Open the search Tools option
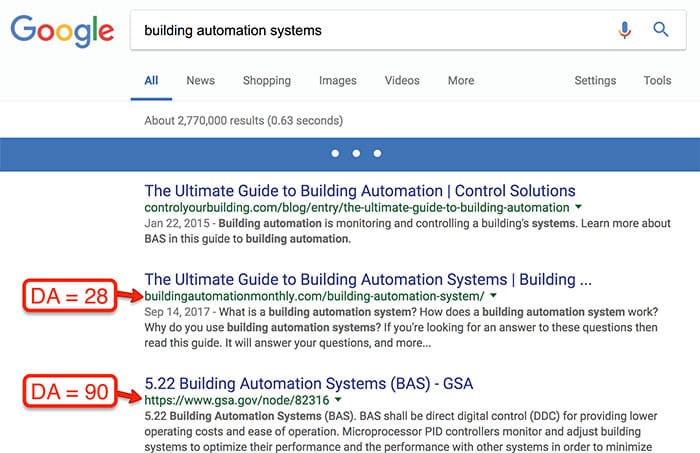This screenshot has width=700, height=453. (657, 81)
